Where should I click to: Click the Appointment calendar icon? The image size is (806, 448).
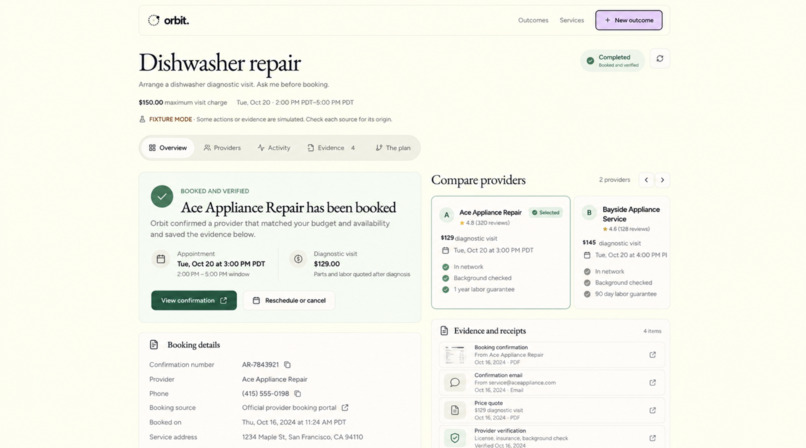(161, 259)
